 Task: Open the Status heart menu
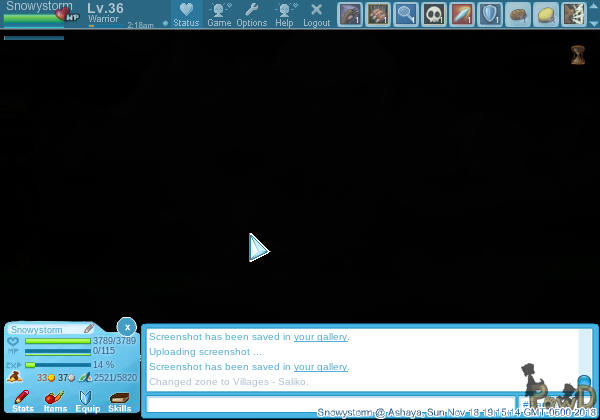pyautogui.click(x=186, y=14)
